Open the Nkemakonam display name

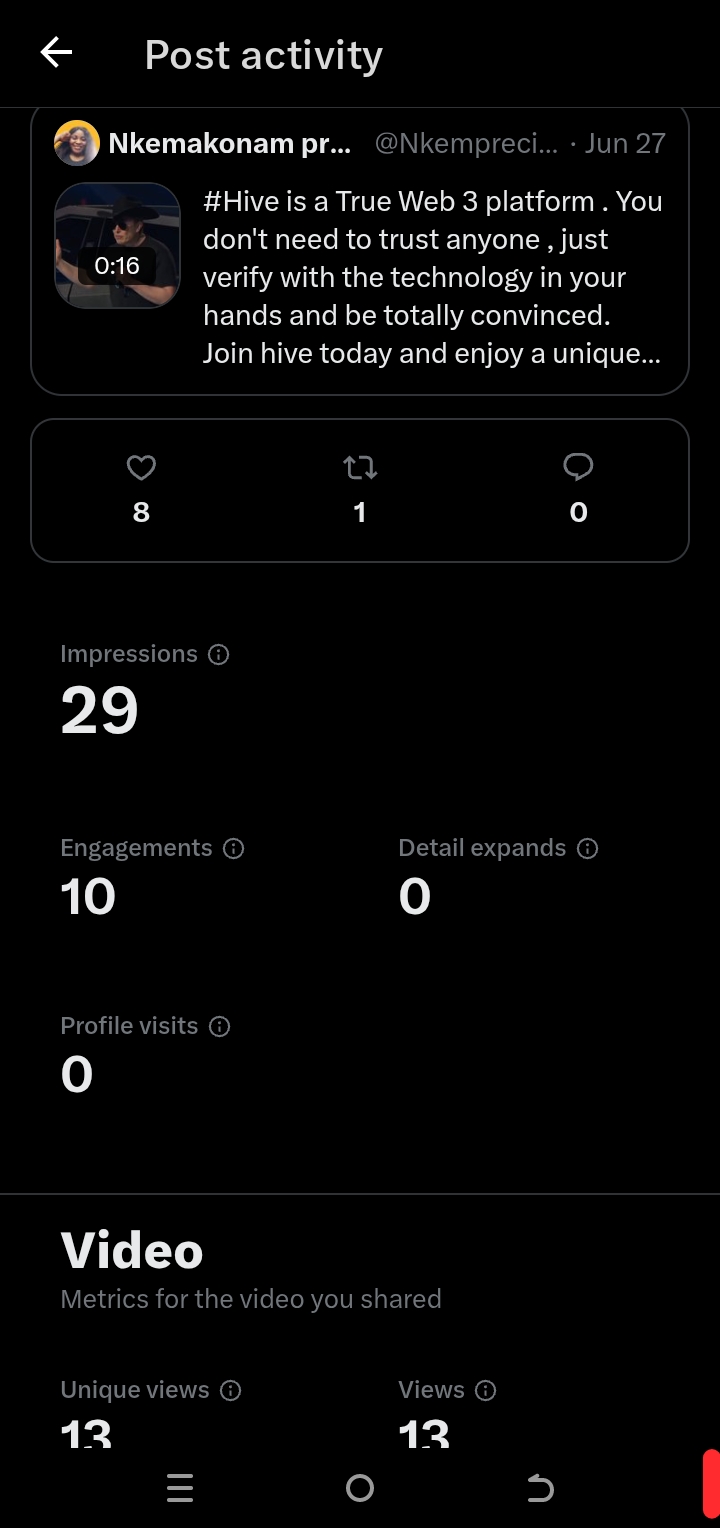click(x=230, y=143)
